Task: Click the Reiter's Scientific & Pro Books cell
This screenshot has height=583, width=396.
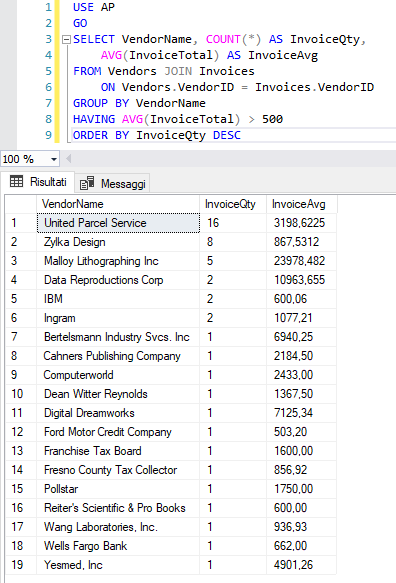Action: (x=118, y=508)
